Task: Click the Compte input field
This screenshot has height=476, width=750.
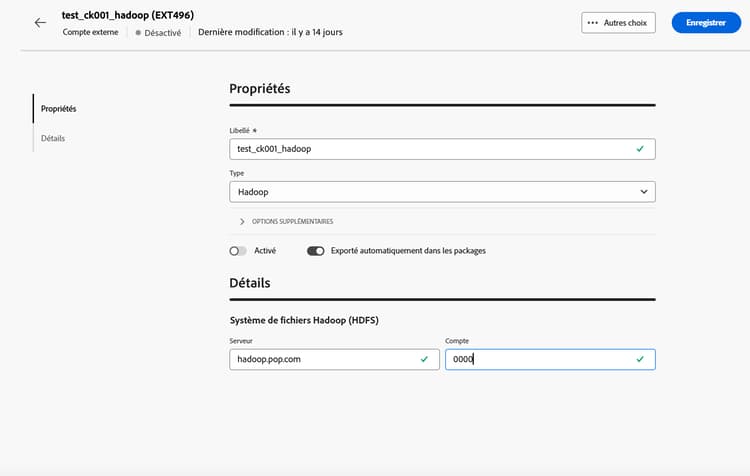Action: [x=540, y=359]
